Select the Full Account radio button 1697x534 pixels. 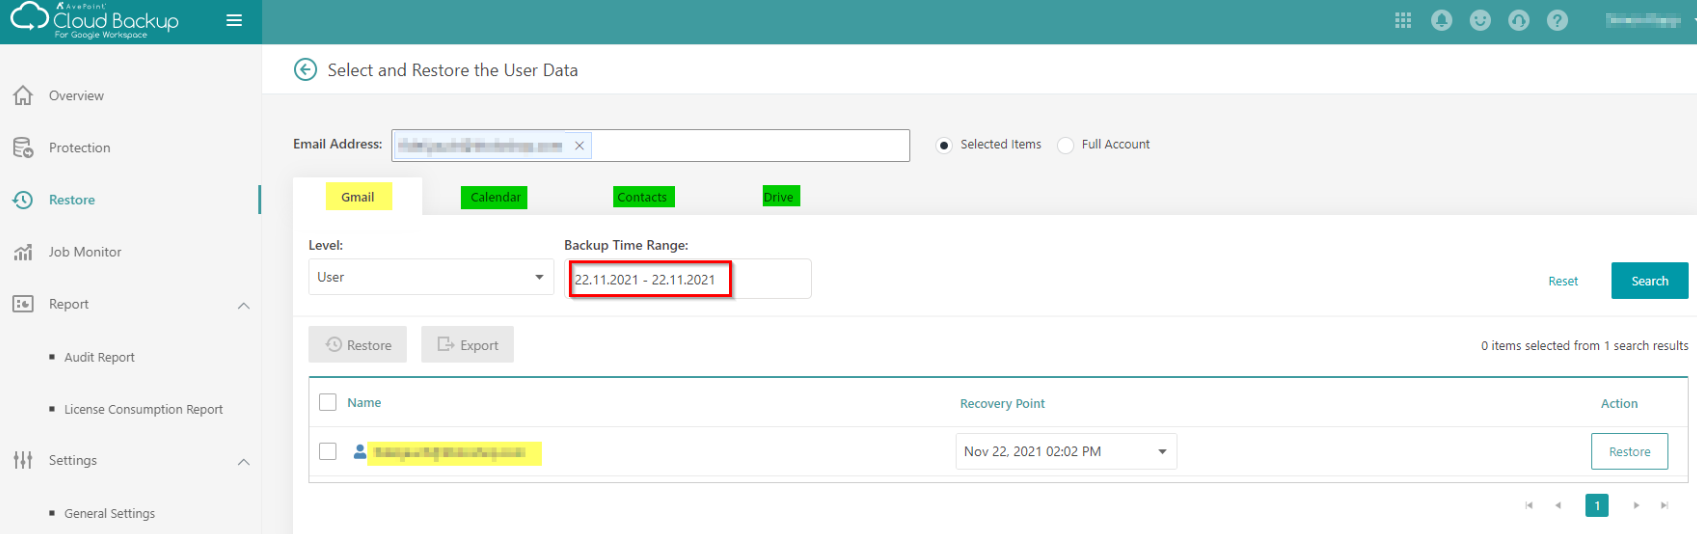[x=1066, y=145]
